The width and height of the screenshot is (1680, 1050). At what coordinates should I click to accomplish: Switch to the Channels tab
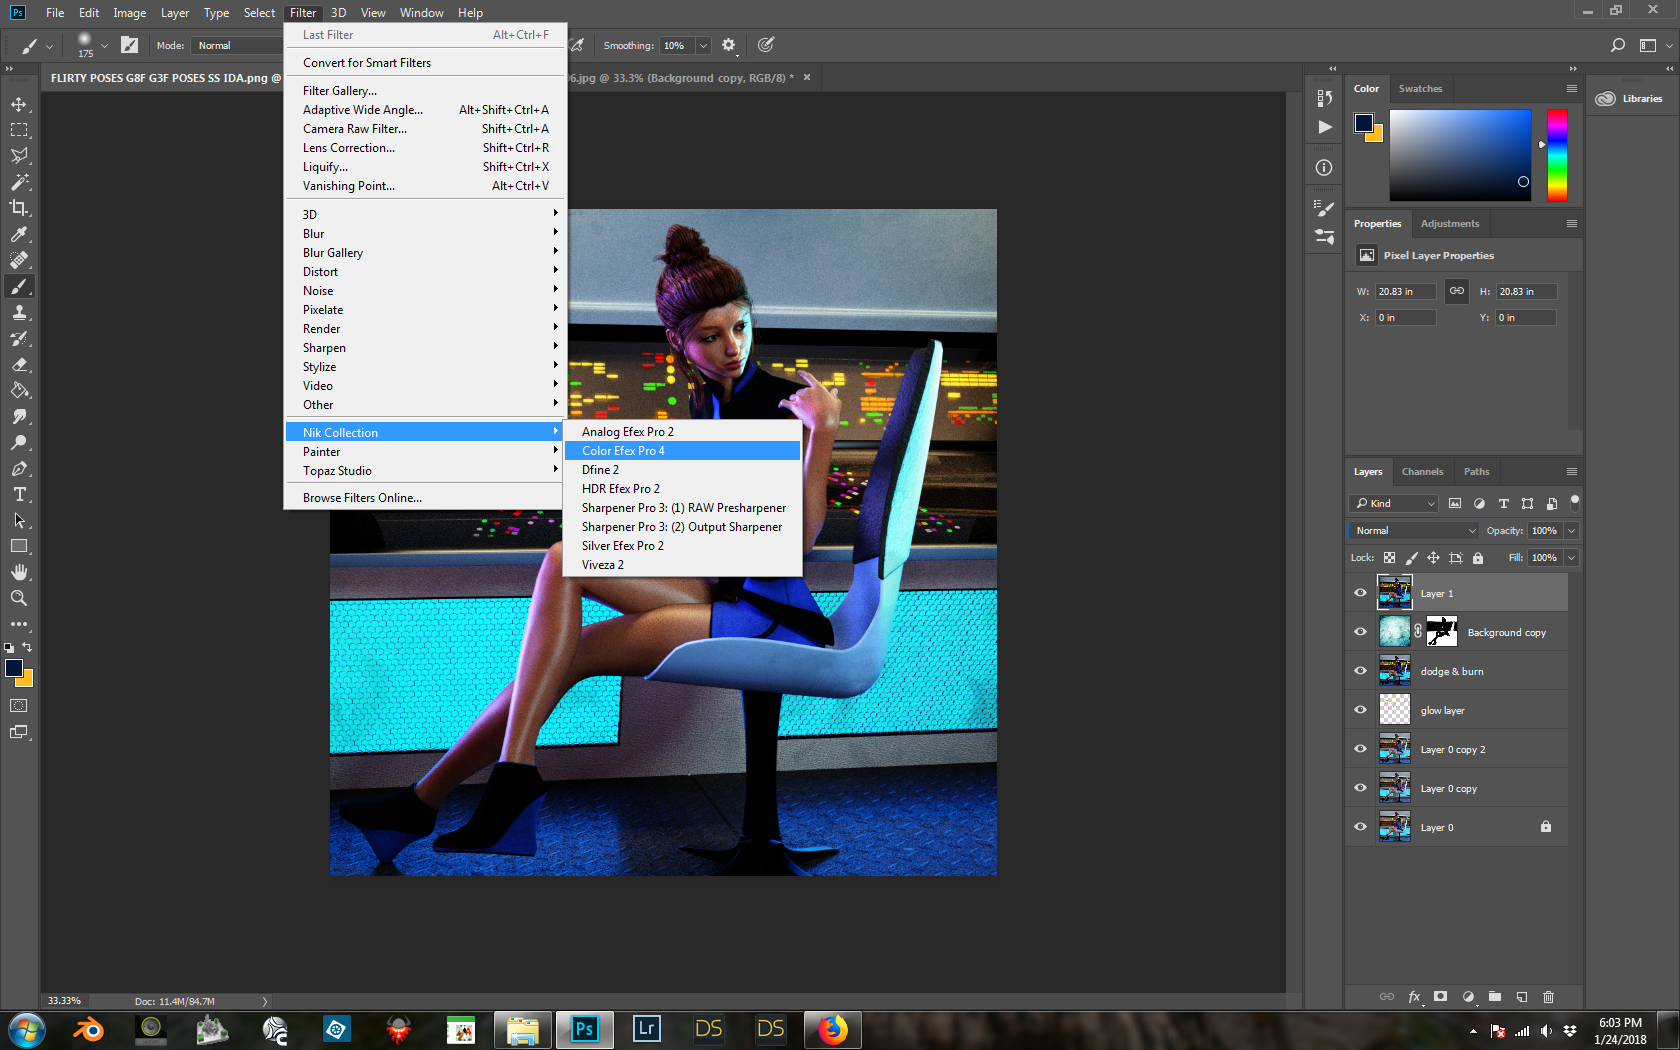1422,472
